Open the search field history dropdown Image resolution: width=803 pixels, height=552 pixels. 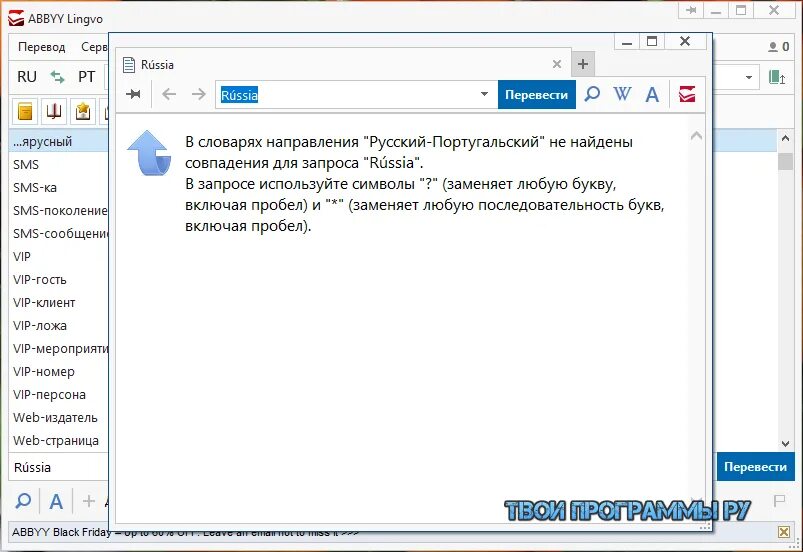point(484,94)
